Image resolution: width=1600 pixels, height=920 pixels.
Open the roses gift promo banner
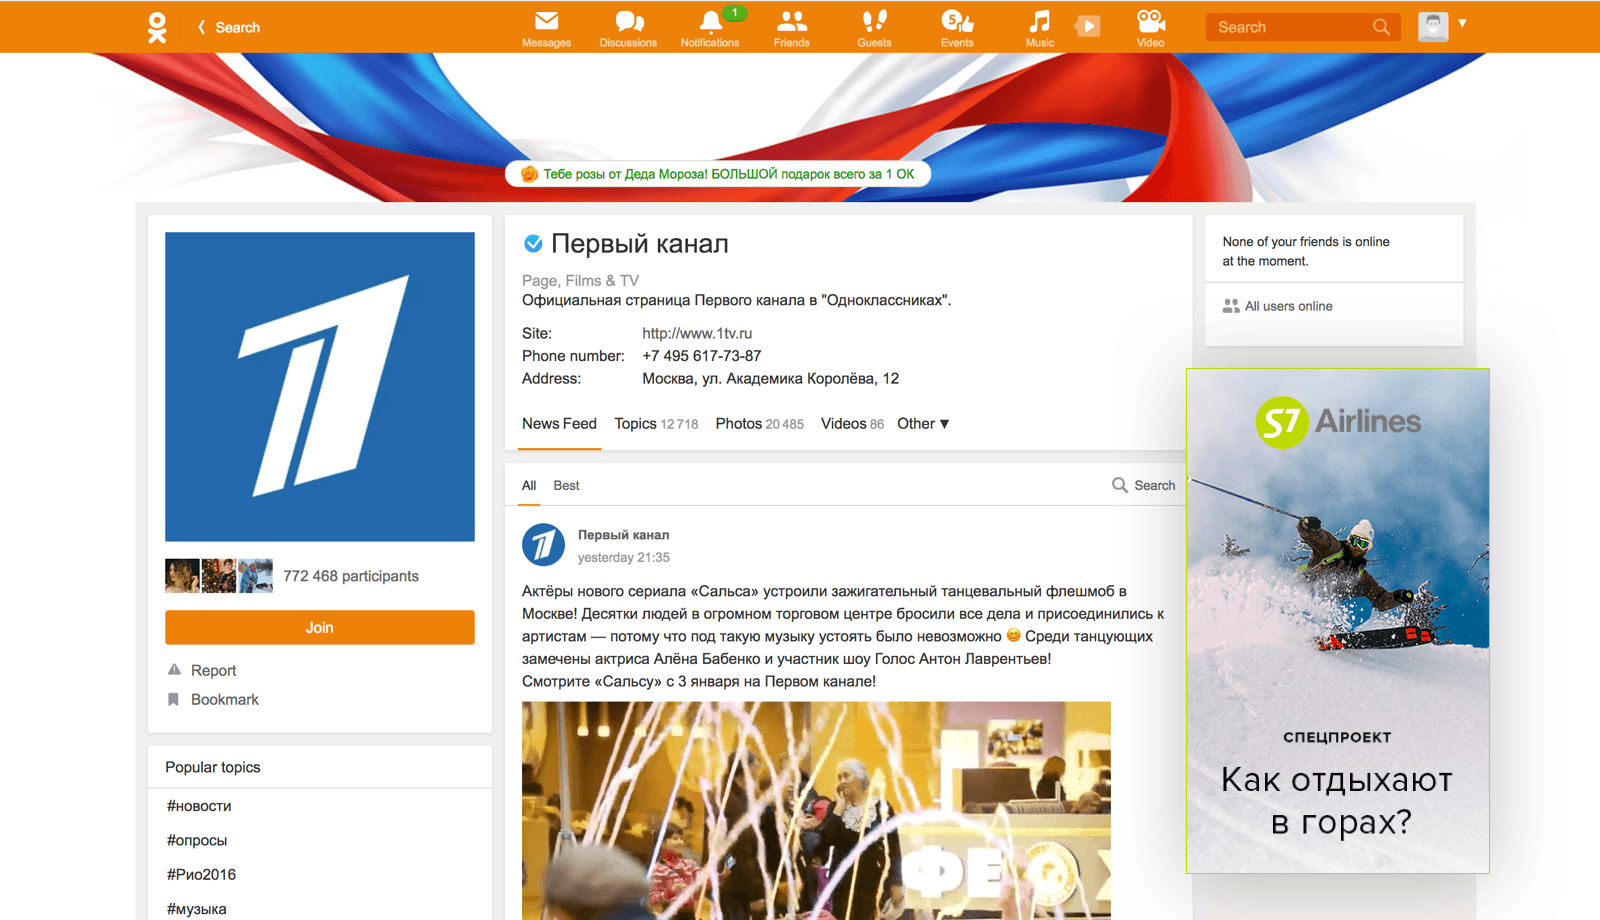718,174
